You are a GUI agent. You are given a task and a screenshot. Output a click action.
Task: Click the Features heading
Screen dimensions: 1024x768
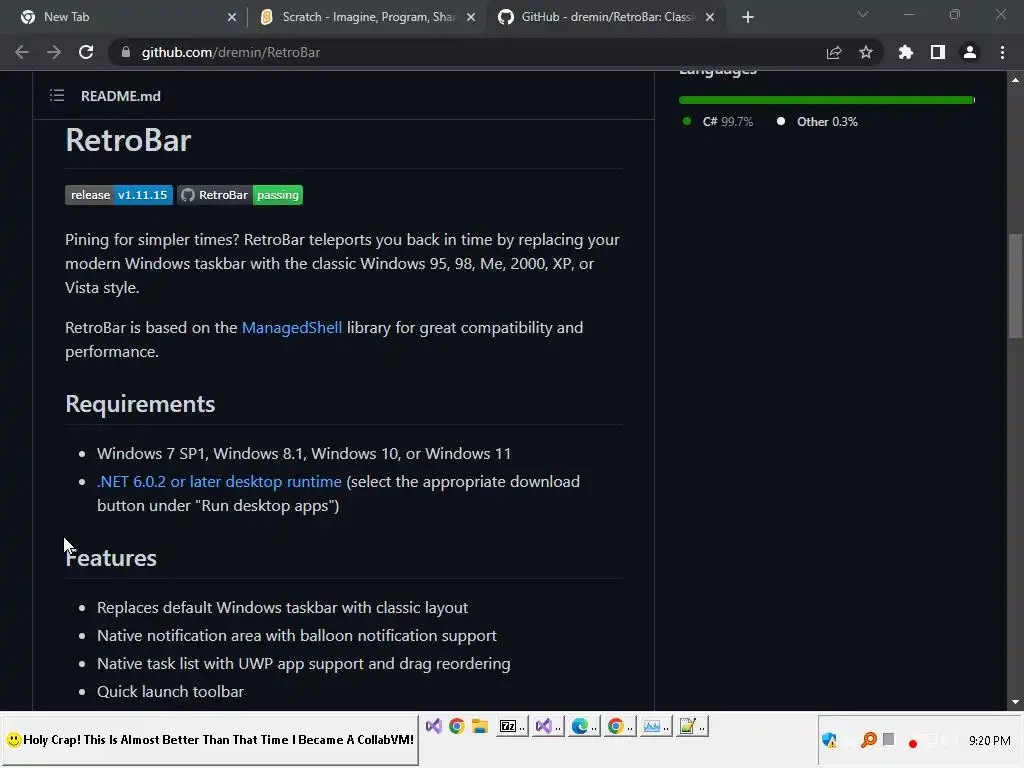tap(111, 558)
